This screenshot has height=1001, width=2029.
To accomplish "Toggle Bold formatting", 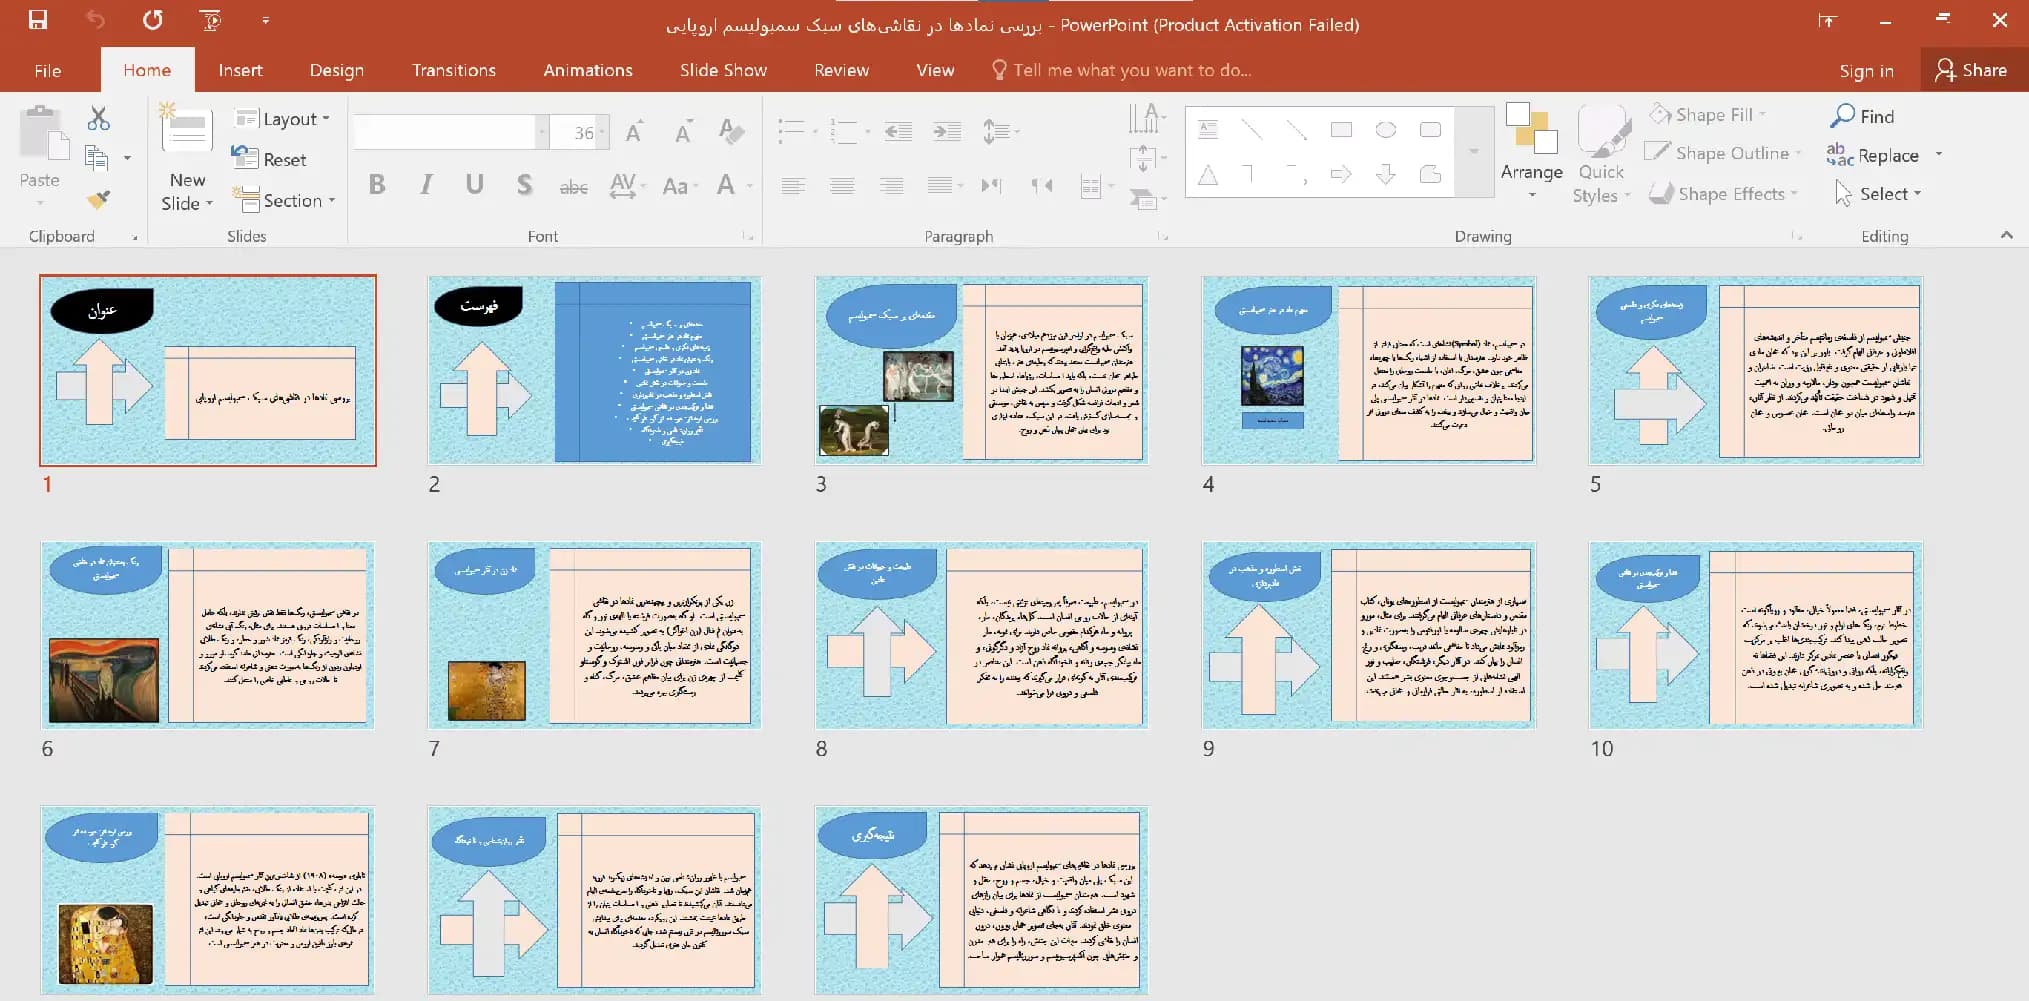I will tap(377, 184).
